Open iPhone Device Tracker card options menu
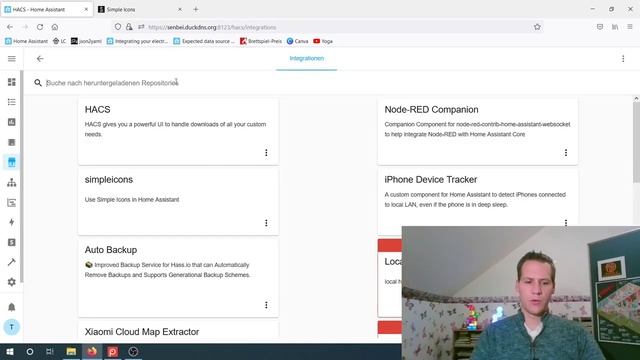This screenshot has height=360, width=640. [x=566, y=222]
